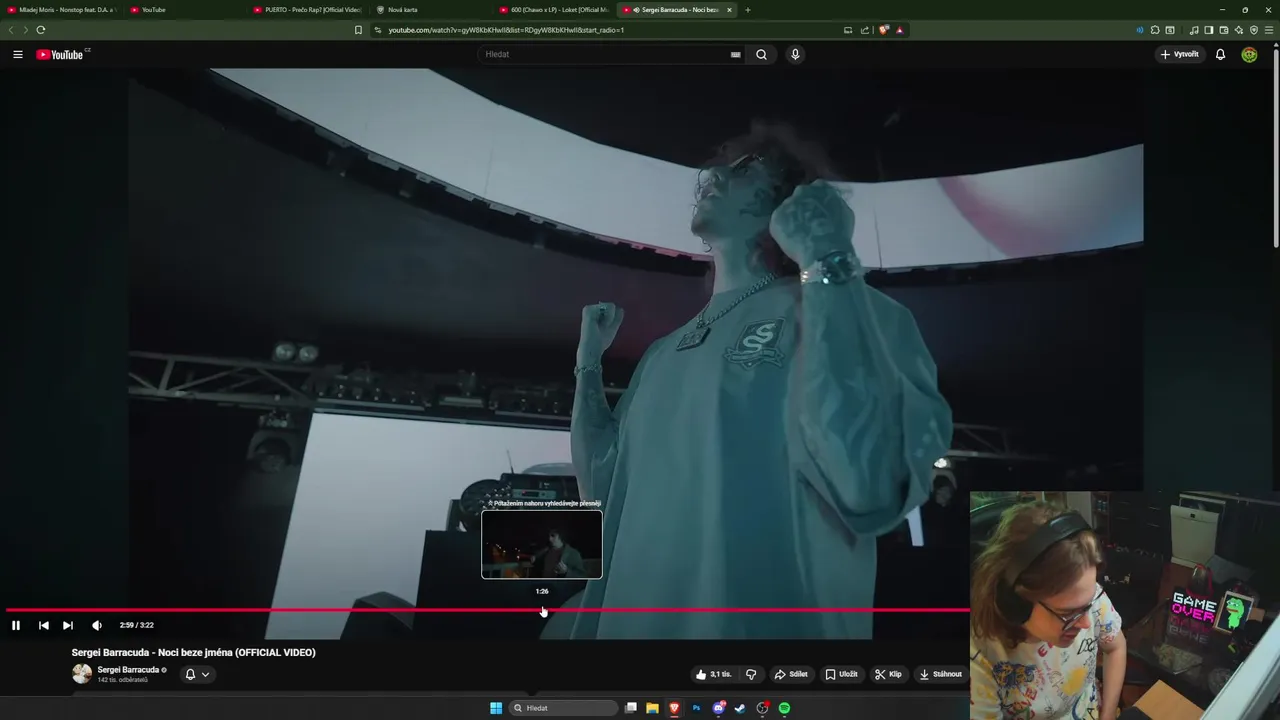1280x720 pixels.
Task: Skip to the next video
Action: [68, 625]
